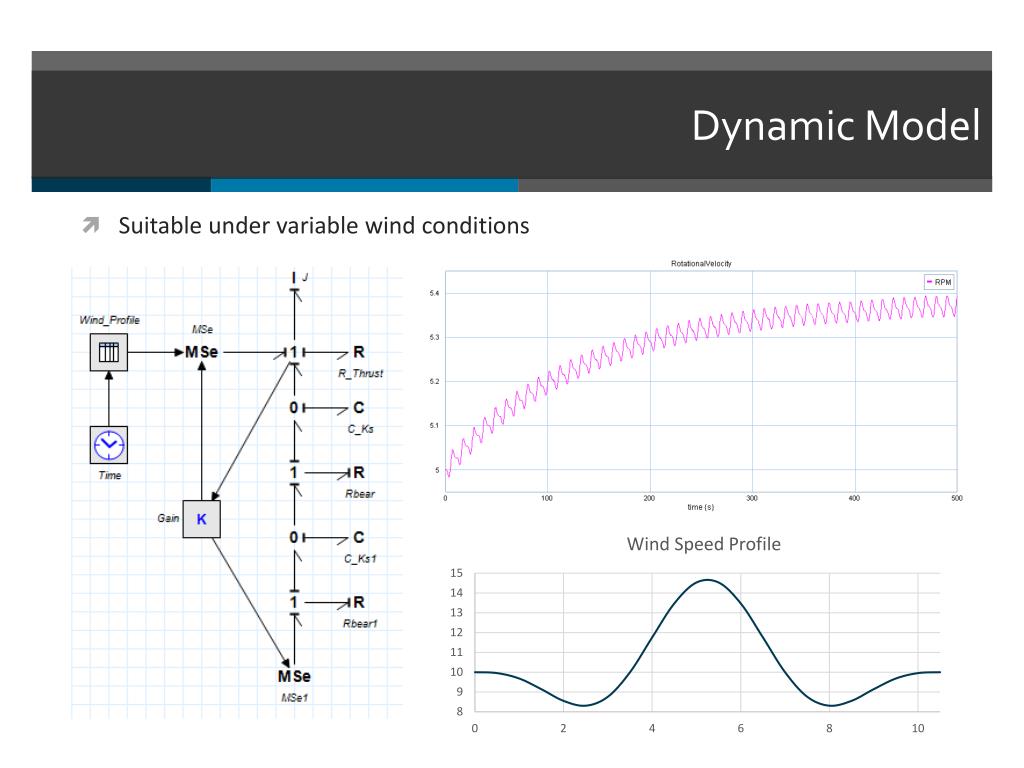Select the C element labeled C_Ks
This screenshot has width=1024, height=768.
359,408
